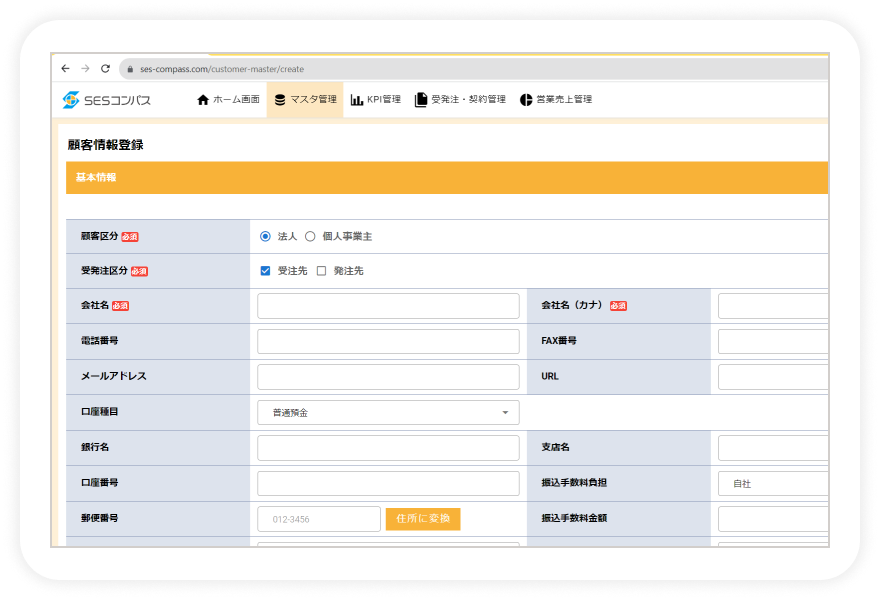Click the FAX番号 input field
The height and width of the screenshot is (600, 880).
[x=773, y=341]
